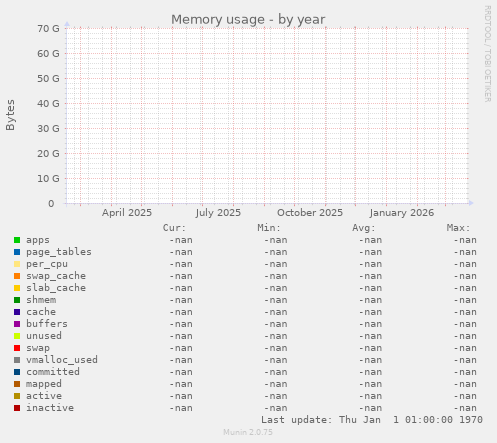Click the Avg value for swap
Image resolution: width=497 pixels, height=443 pixels.
point(370,348)
